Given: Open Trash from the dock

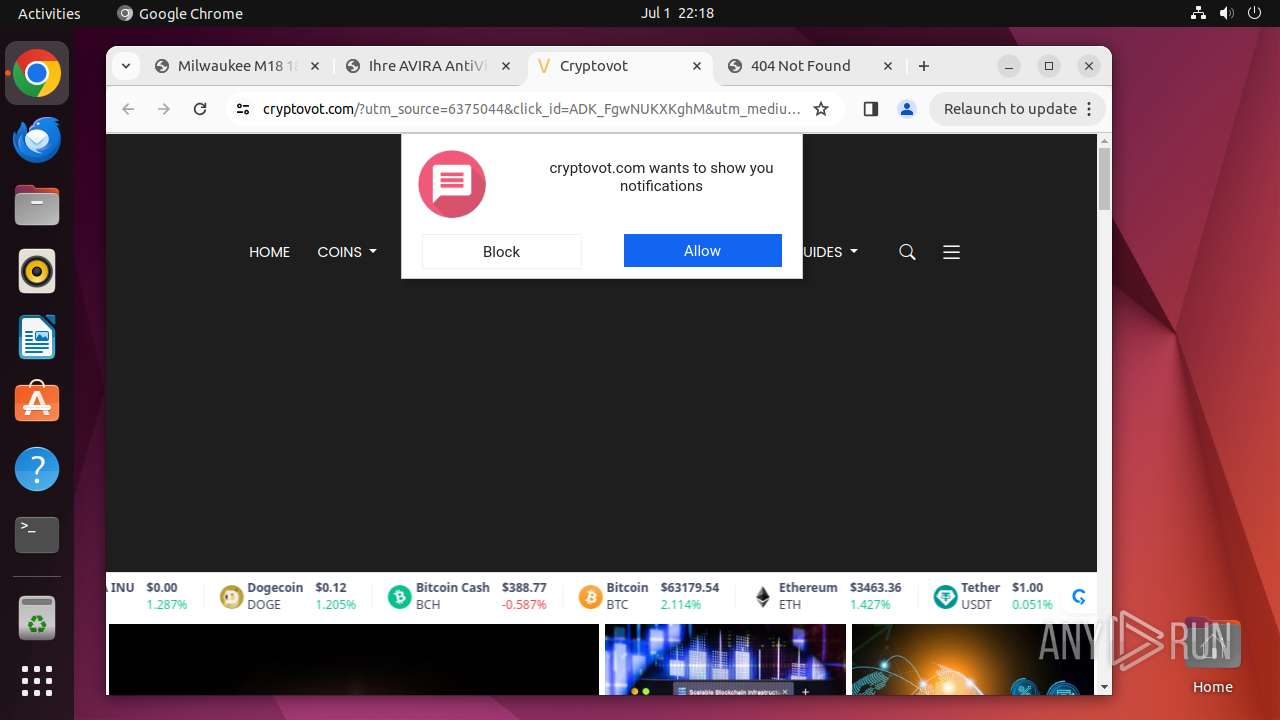Looking at the screenshot, I should point(37,618).
